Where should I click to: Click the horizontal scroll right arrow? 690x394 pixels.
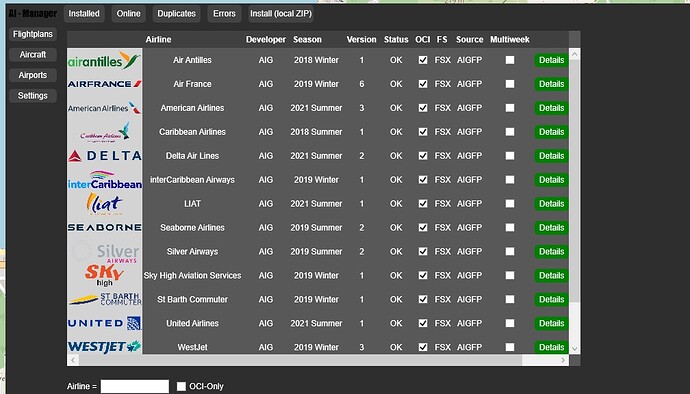[563, 360]
